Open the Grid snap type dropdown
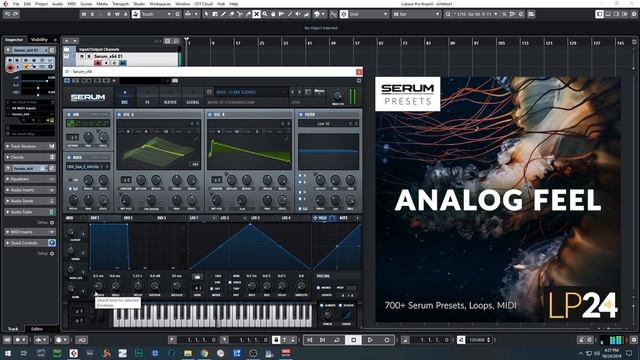The height and width of the screenshot is (360, 640). pyautogui.click(x=368, y=14)
